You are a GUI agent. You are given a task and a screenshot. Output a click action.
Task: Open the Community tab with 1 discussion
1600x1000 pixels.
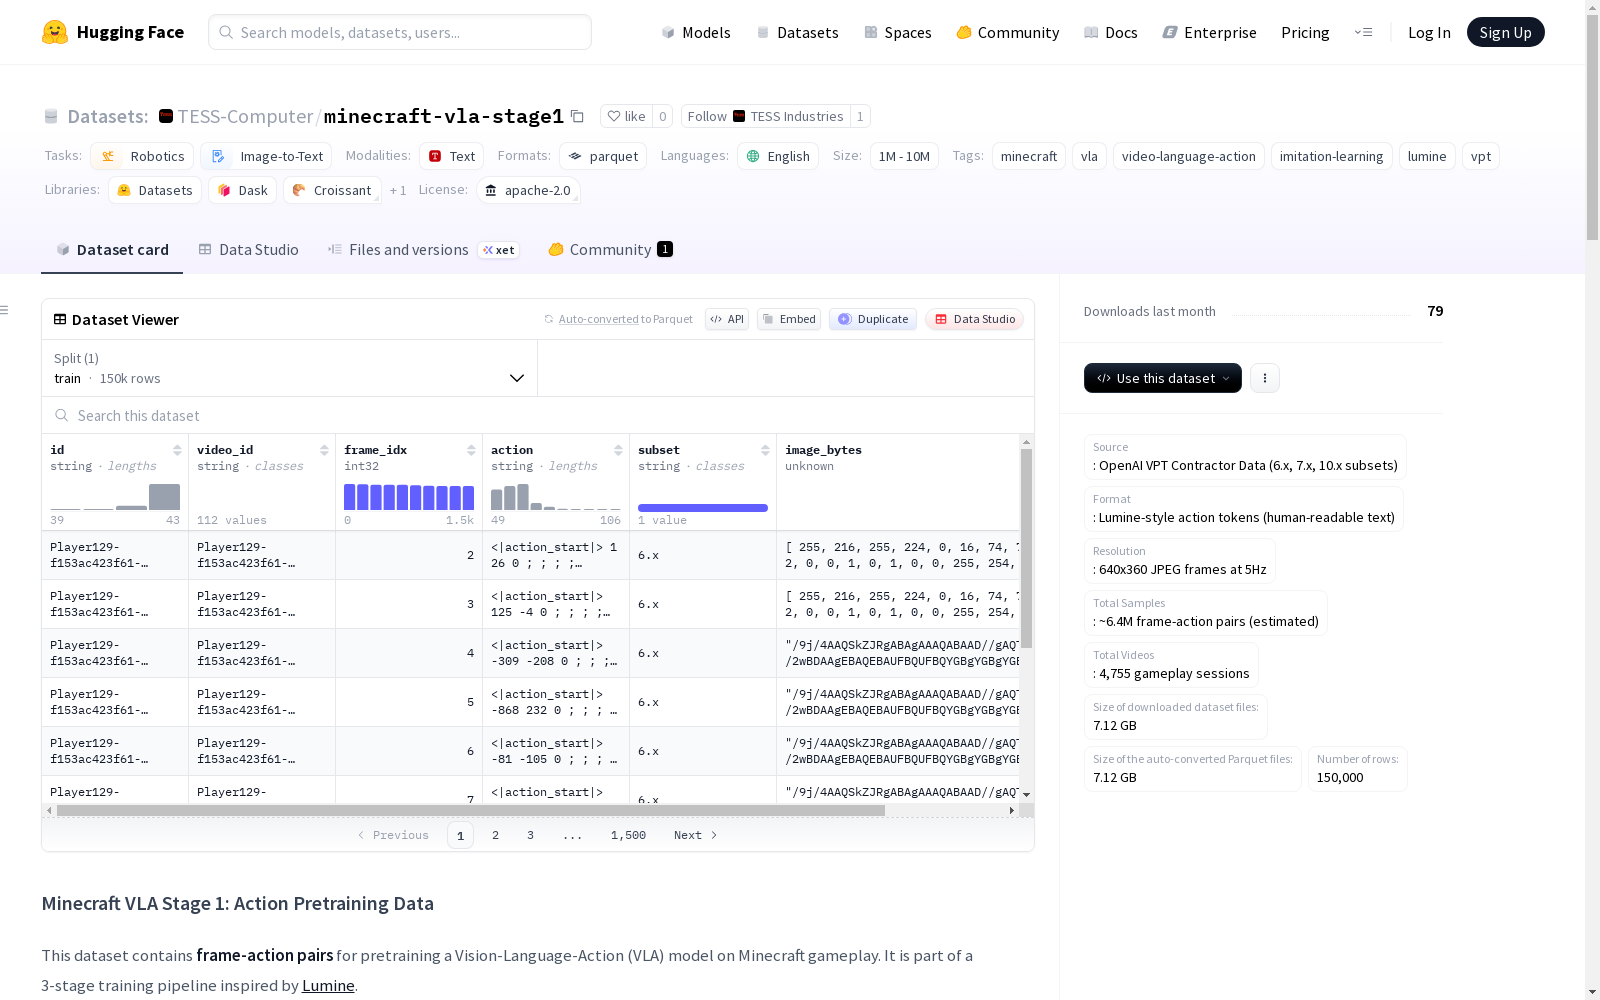pos(610,250)
